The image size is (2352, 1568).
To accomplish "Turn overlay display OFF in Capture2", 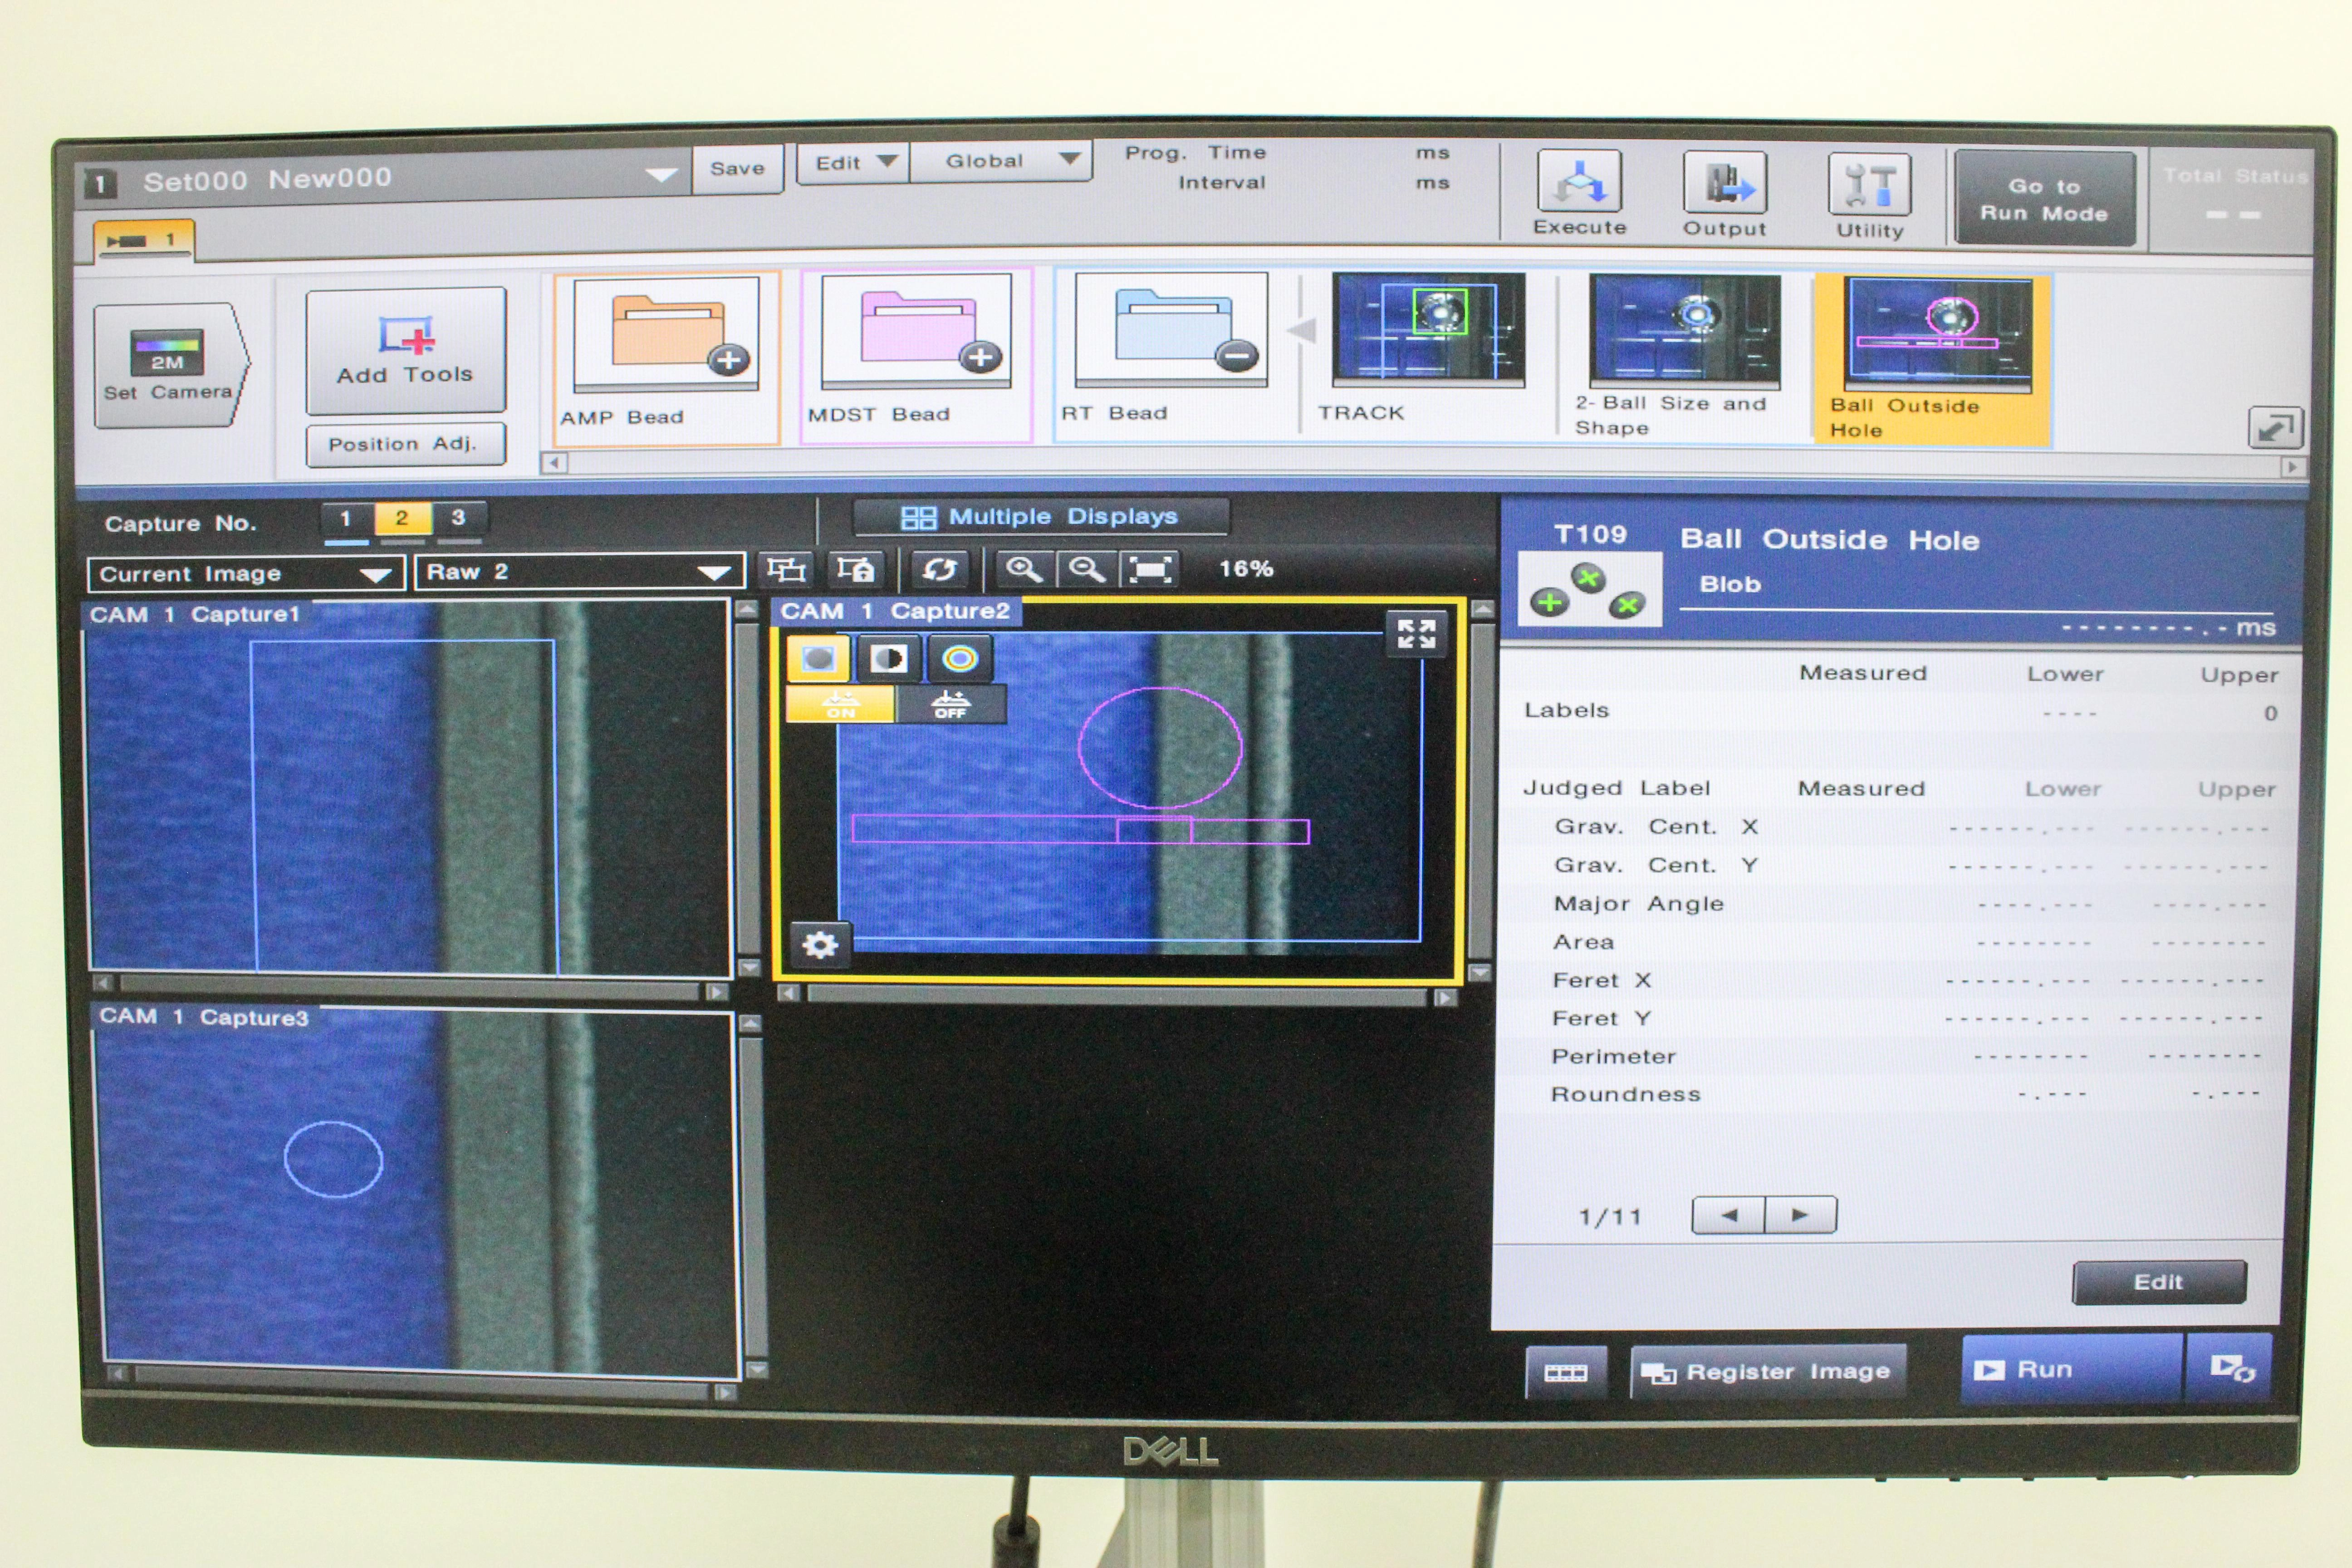I will pos(950,704).
